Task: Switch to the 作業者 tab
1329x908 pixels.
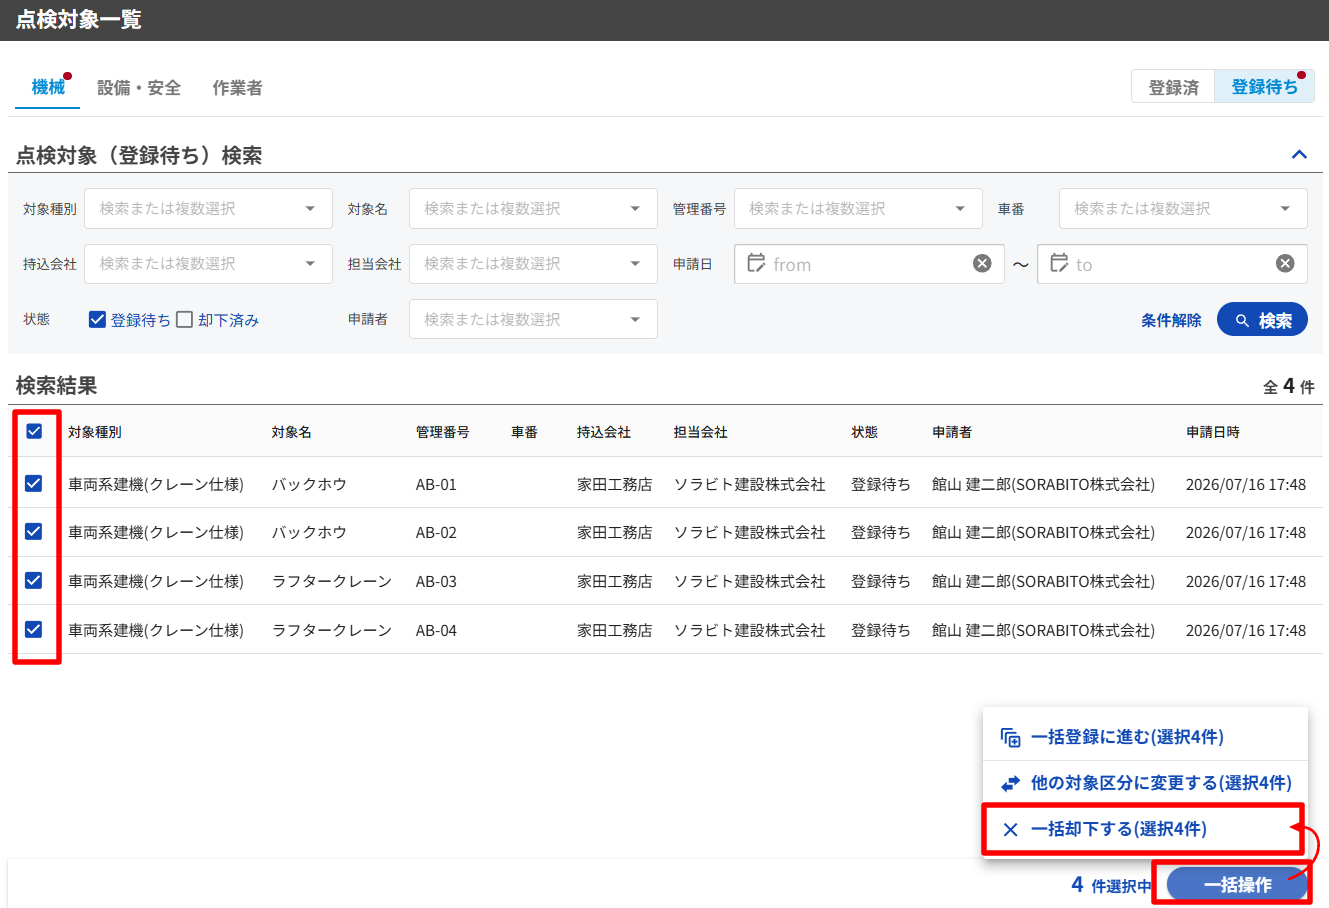Action: [237, 87]
